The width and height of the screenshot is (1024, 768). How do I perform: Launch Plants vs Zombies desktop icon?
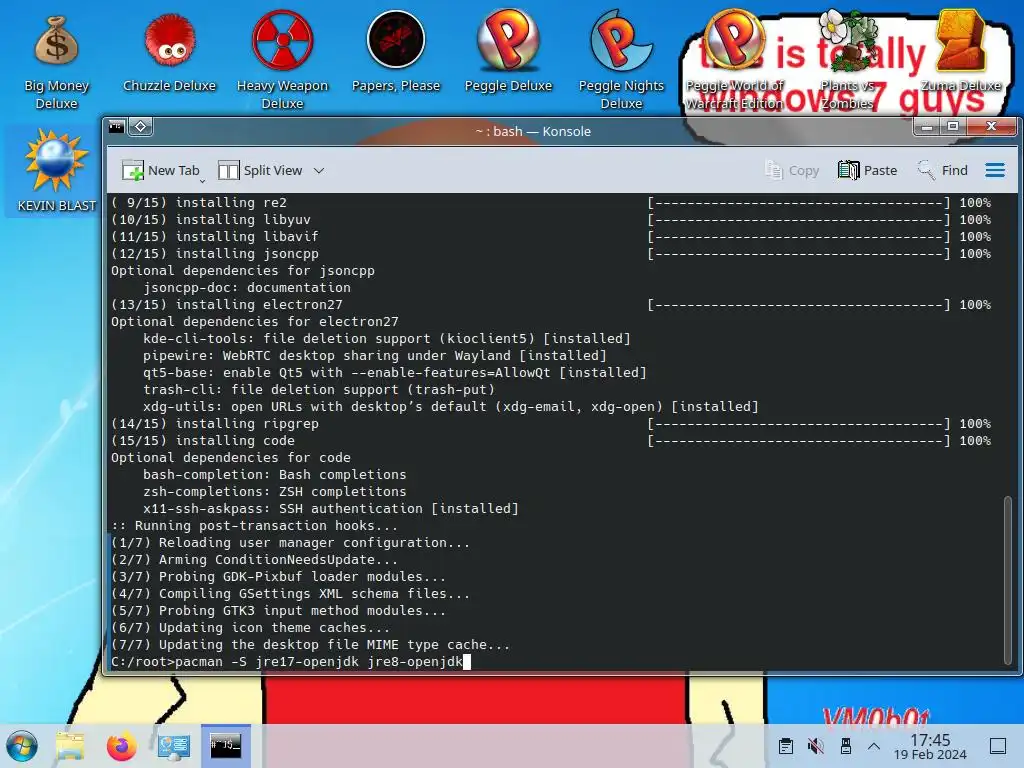click(847, 60)
